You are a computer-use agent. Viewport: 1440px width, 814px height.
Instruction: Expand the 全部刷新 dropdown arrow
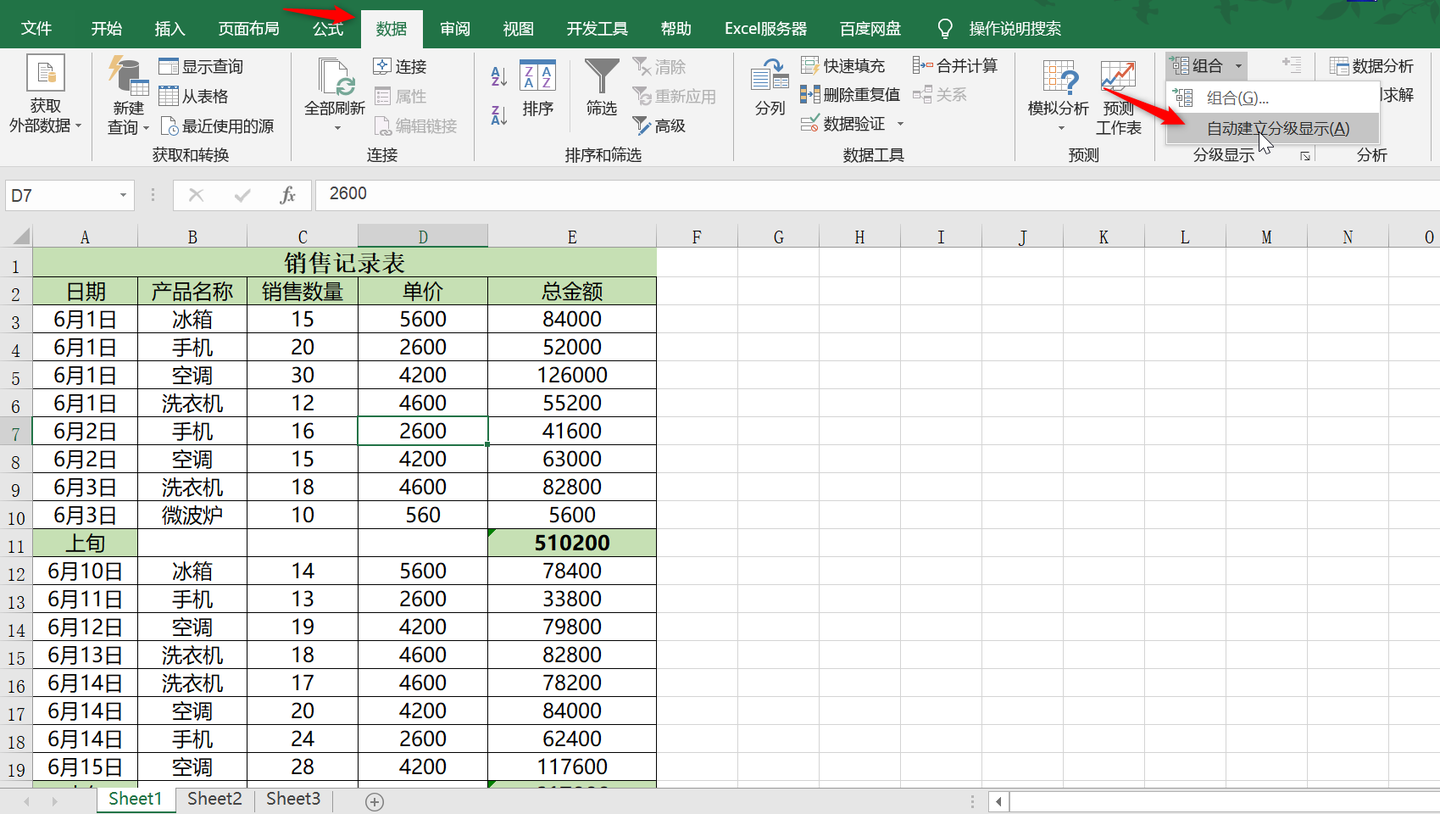click(x=337, y=128)
